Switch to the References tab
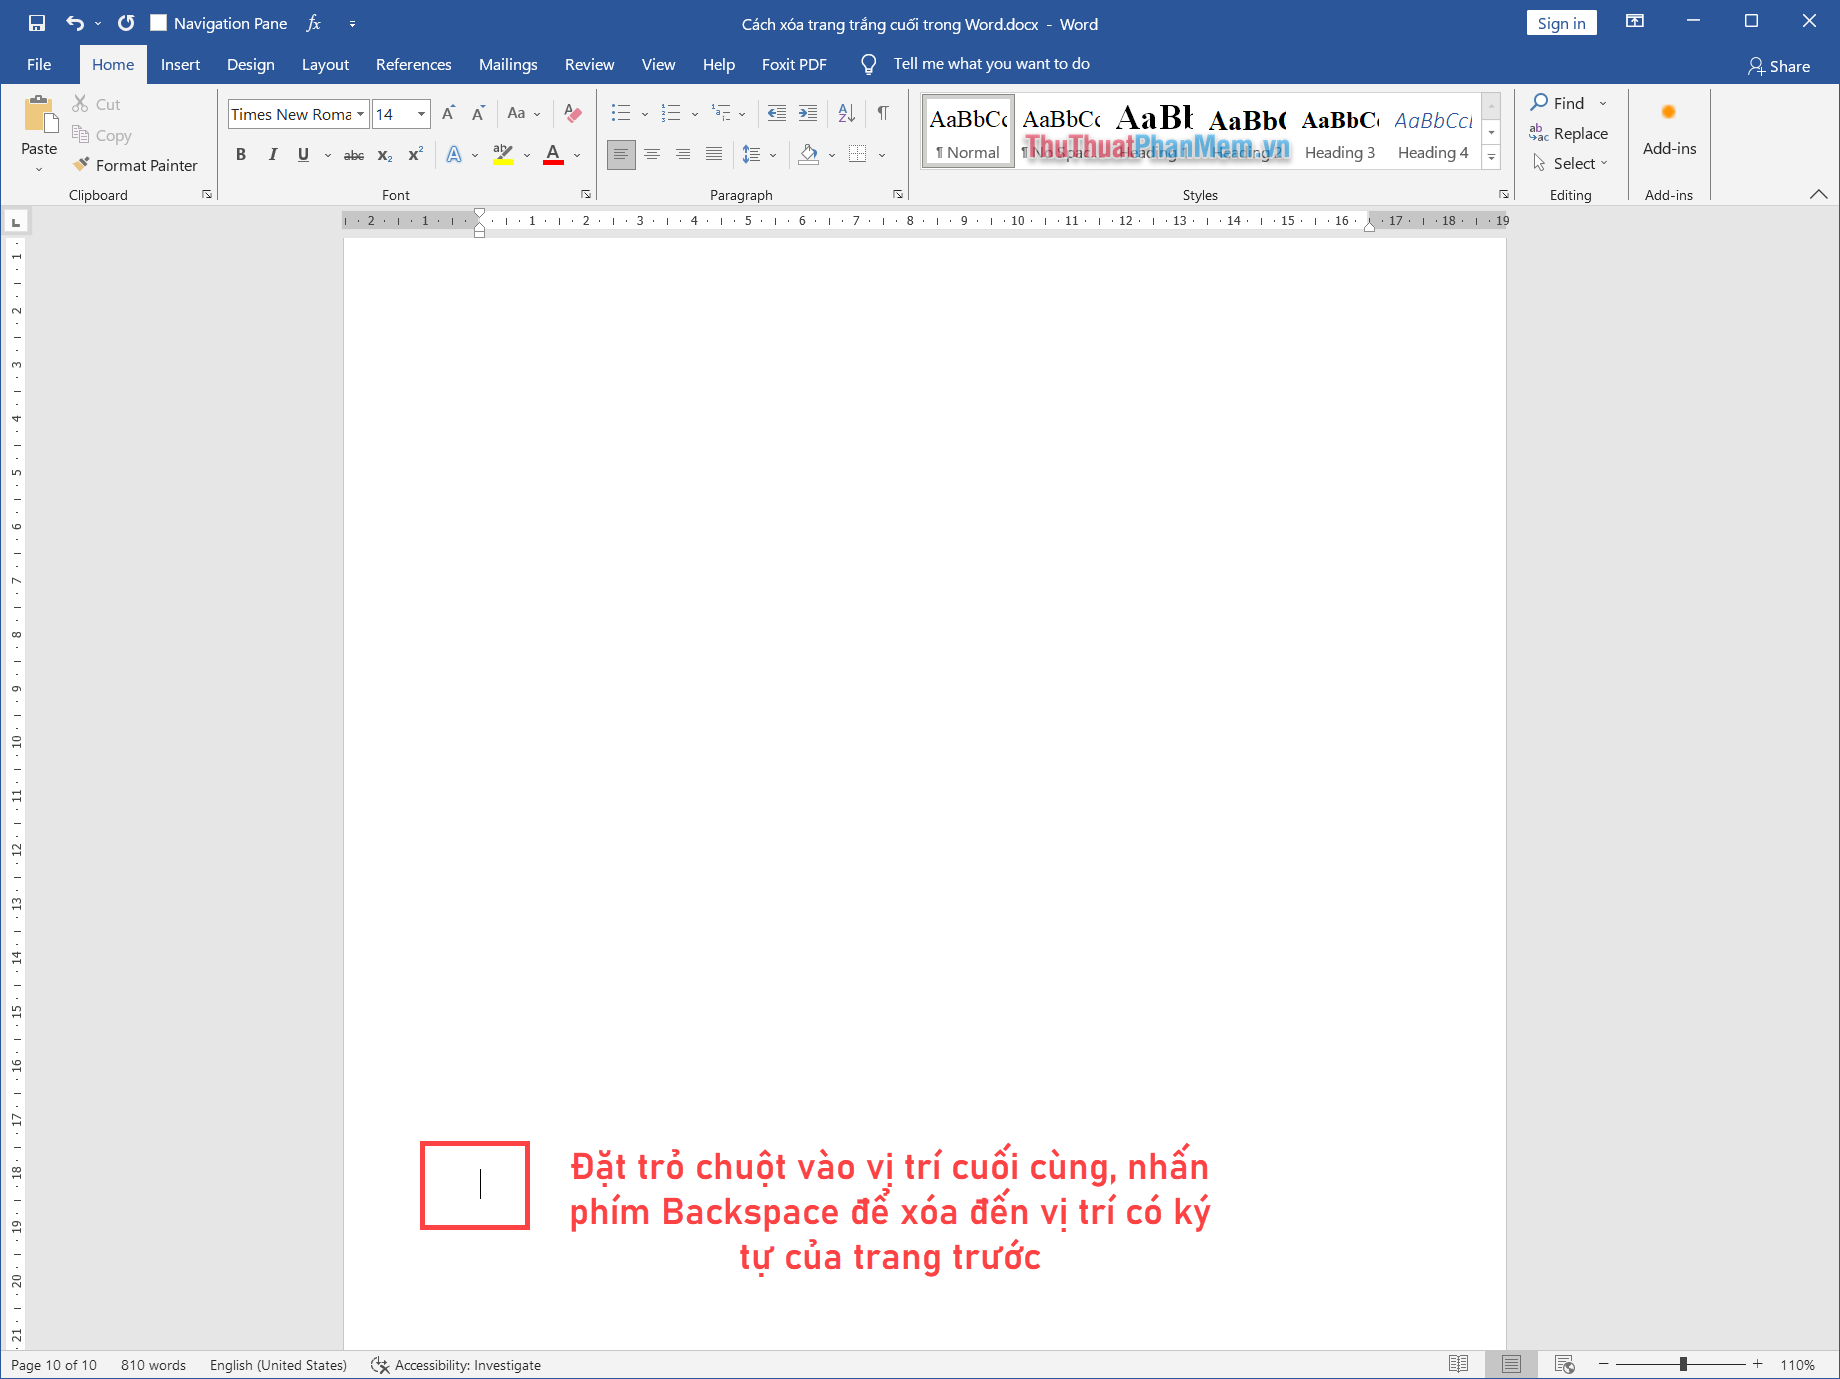Viewport: 1840px width, 1379px height. (413, 64)
